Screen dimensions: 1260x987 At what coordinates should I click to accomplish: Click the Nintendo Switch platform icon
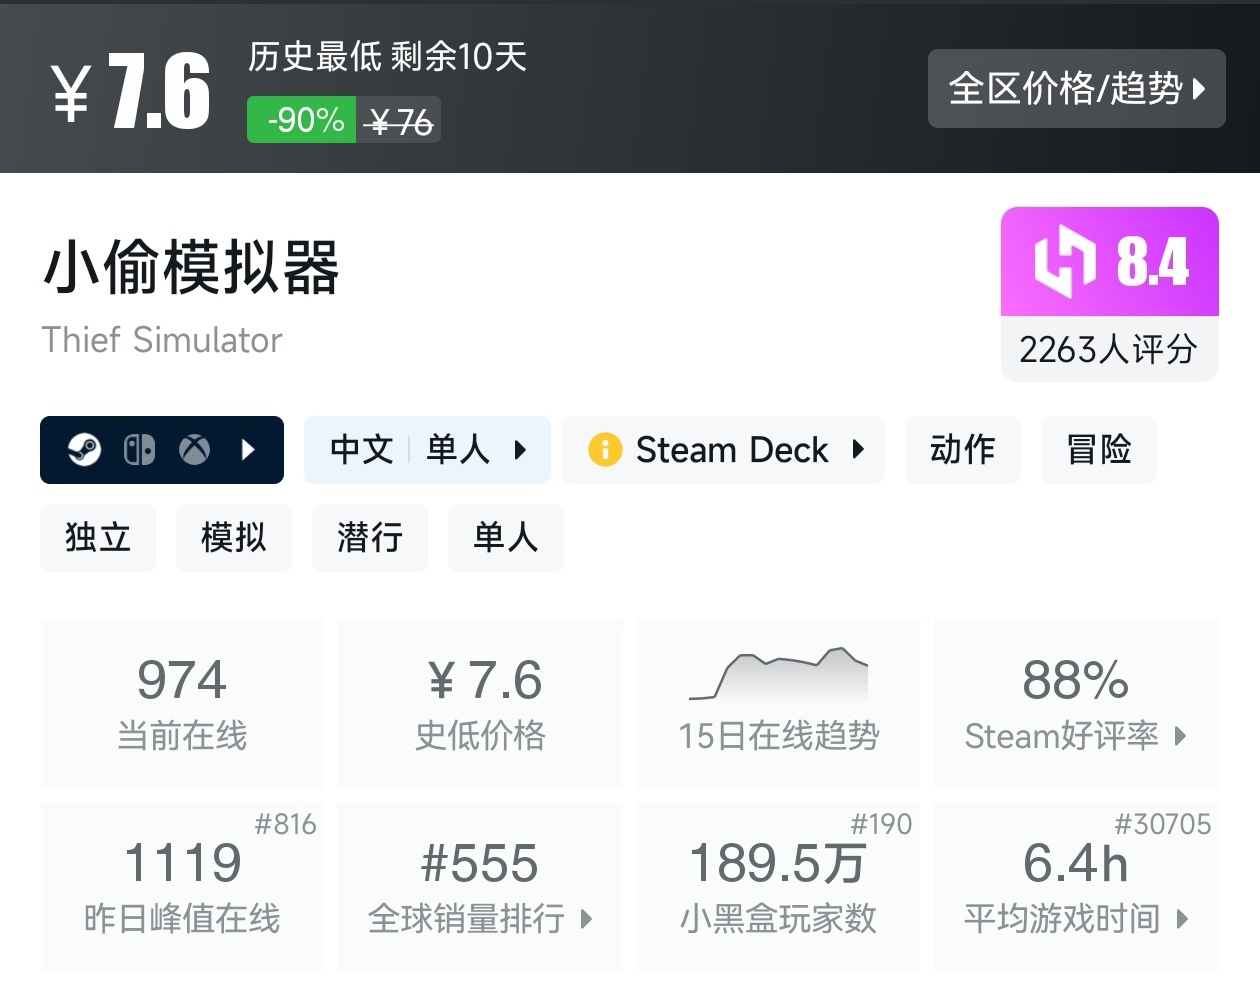pyautogui.click(x=139, y=450)
